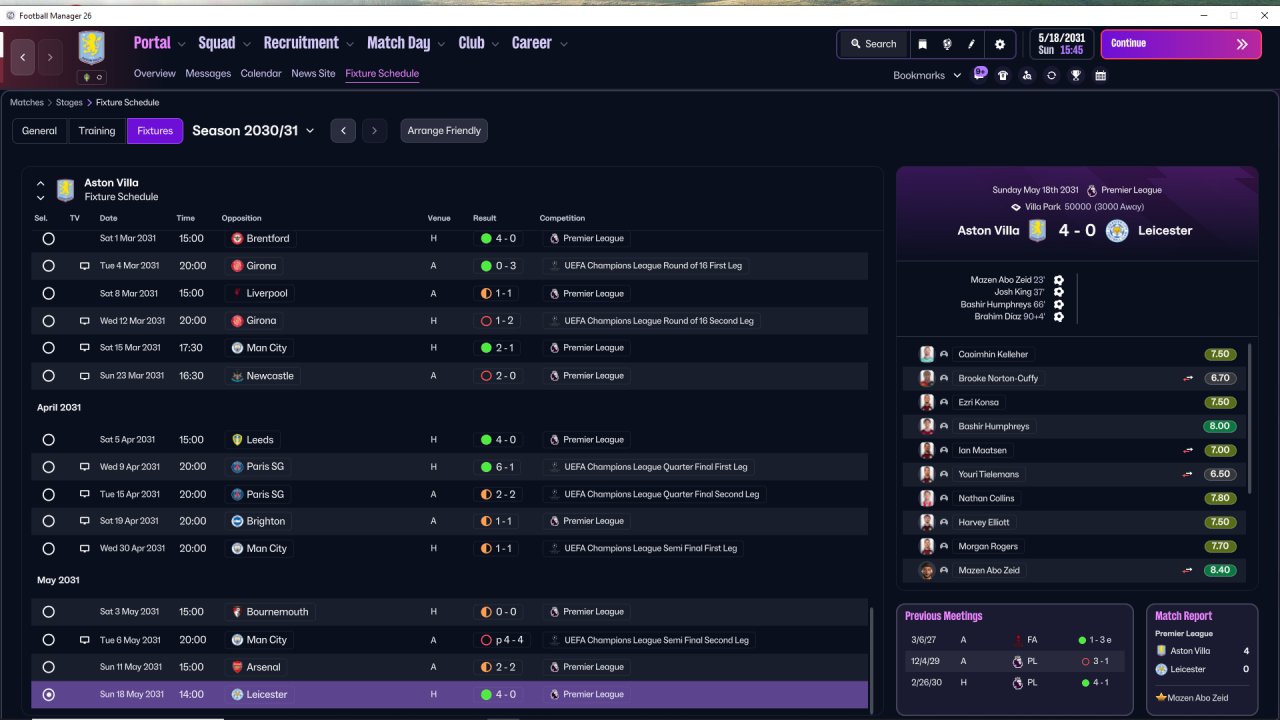Go back with the navigation back arrow
1280x720 pixels.
click(23, 58)
